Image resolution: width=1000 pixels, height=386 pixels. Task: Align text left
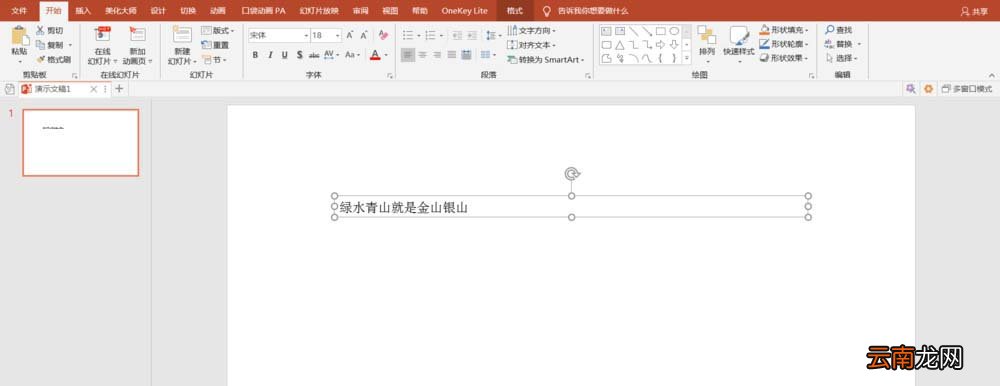(408, 55)
